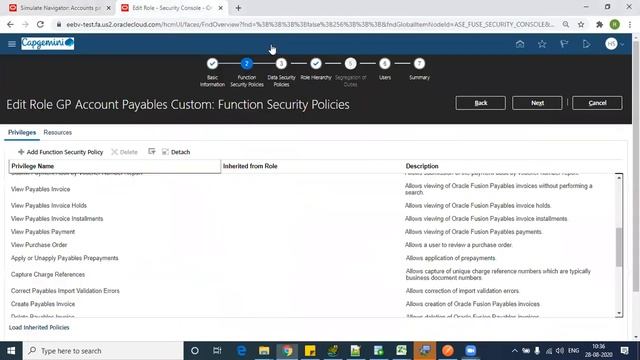Select Apply or Unapply Payables Prepayments row

(312, 258)
